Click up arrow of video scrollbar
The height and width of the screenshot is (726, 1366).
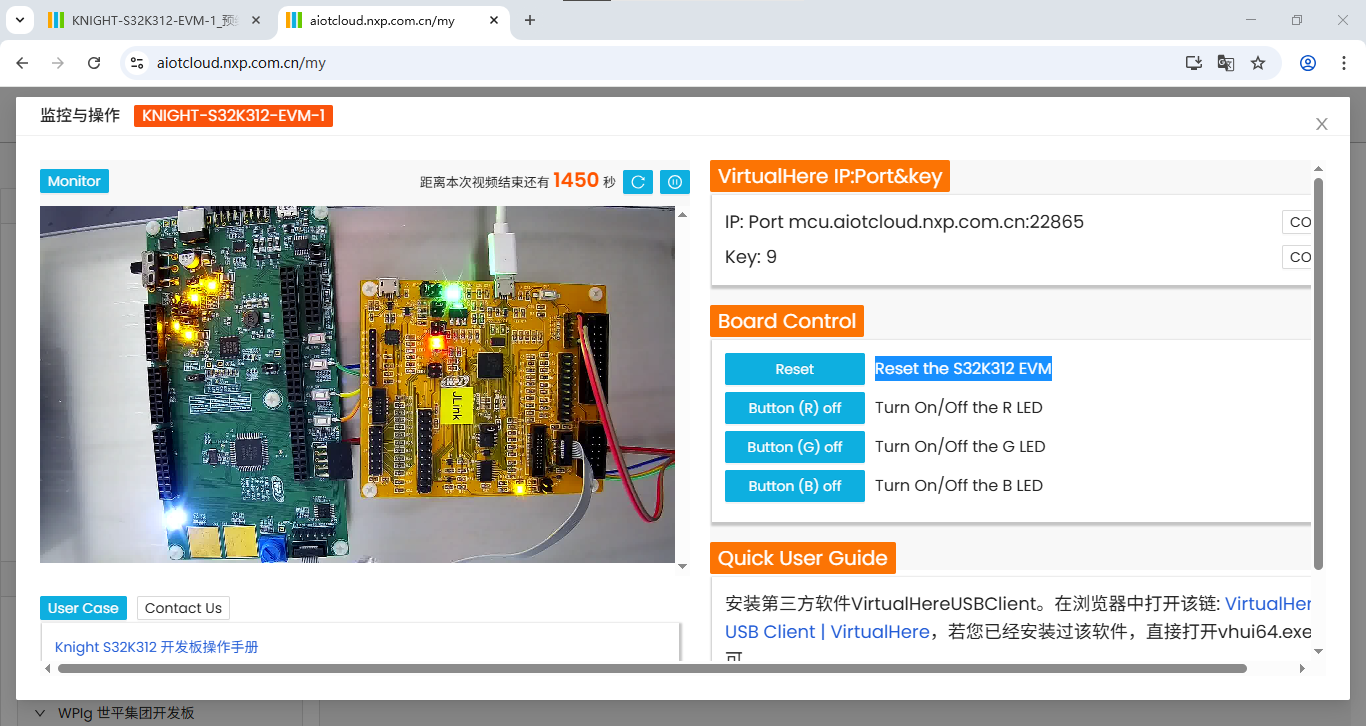(x=683, y=214)
